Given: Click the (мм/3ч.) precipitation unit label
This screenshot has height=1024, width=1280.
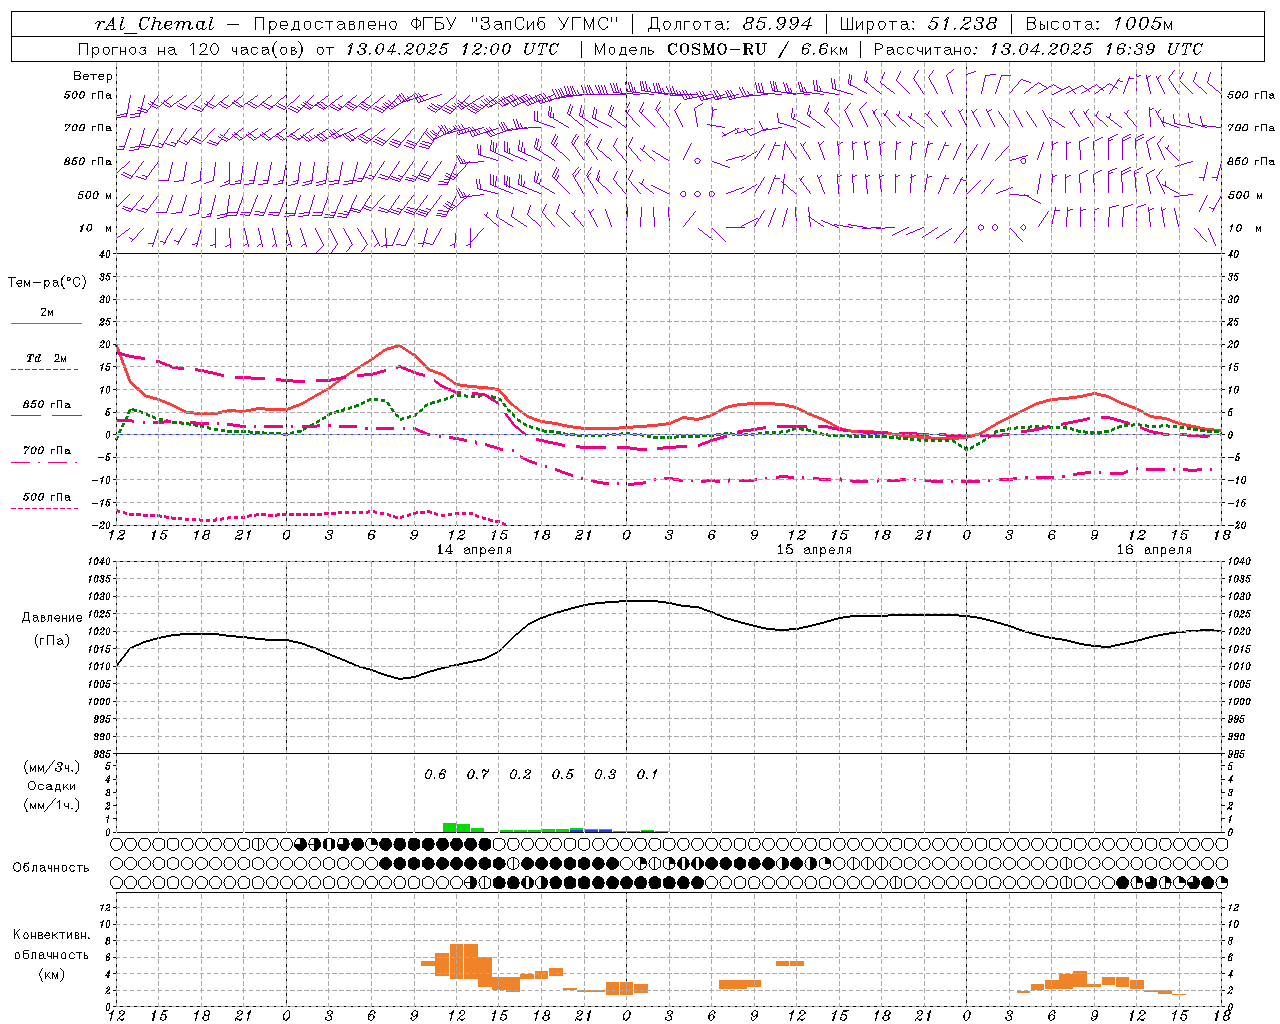Looking at the screenshot, I should pyautogui.click(x=51, y=767).
